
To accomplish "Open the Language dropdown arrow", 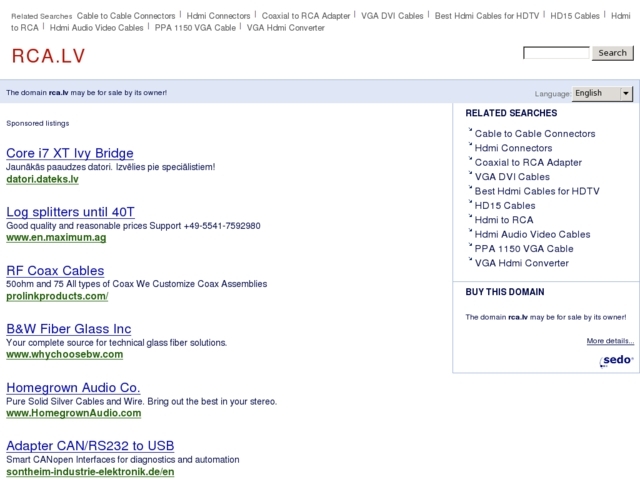I will point(626,93).
